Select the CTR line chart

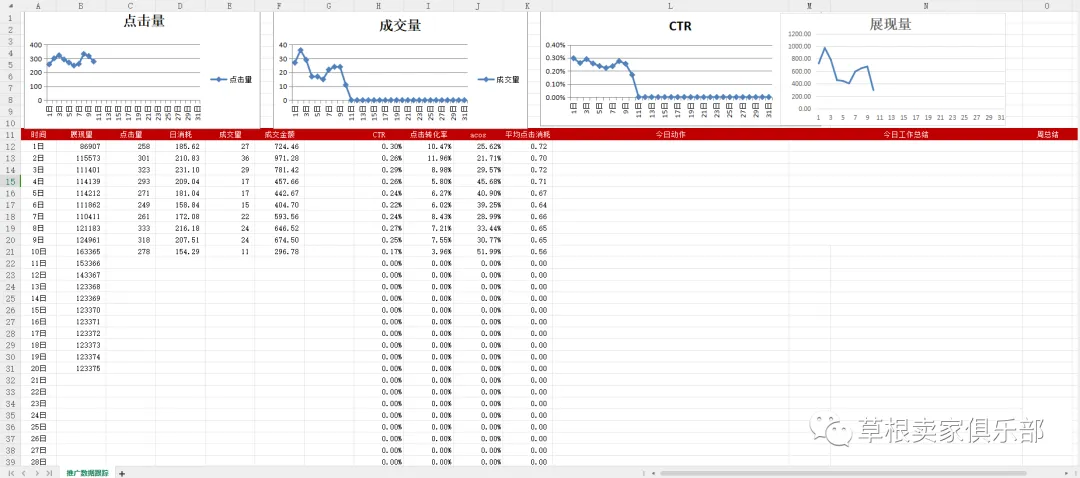(661, 69)
